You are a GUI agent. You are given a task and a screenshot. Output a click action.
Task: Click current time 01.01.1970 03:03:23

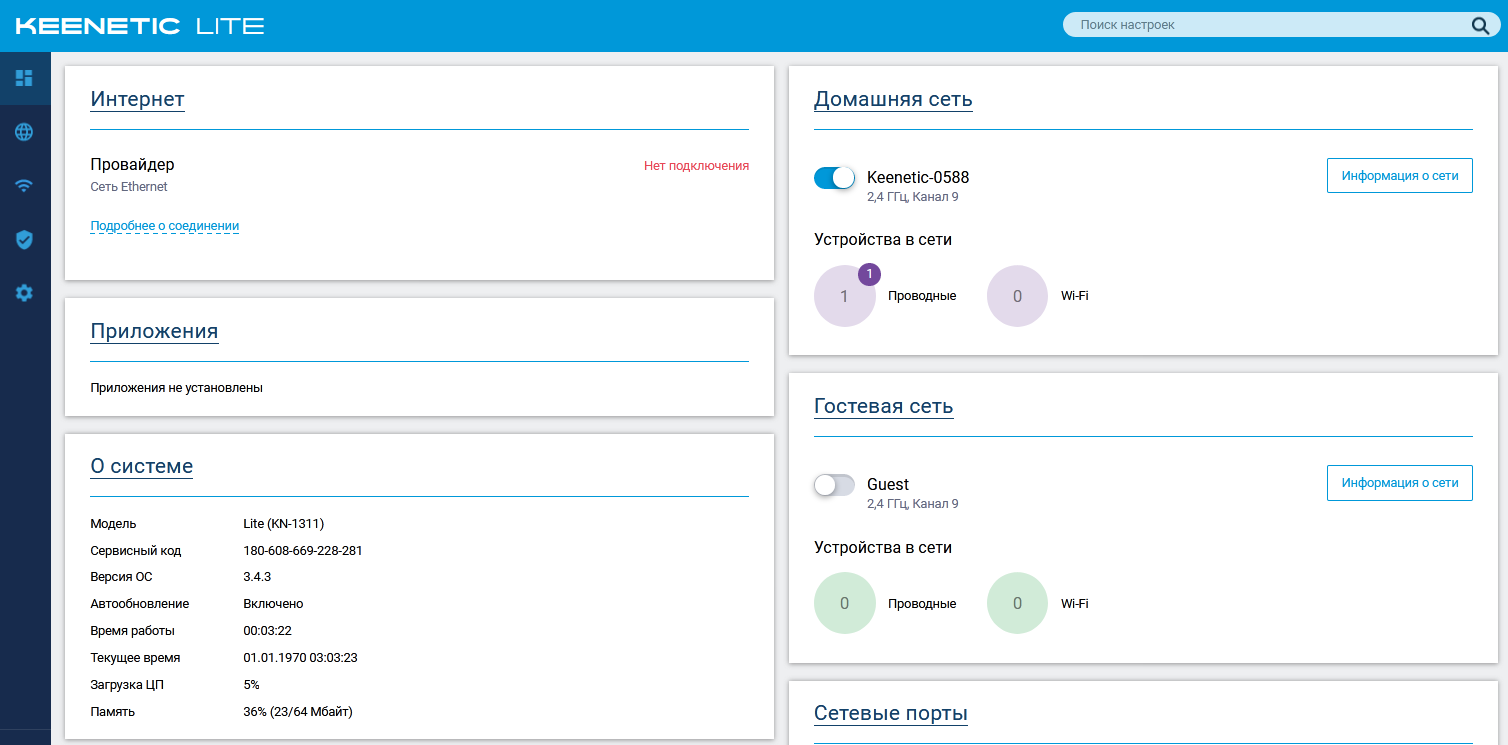pyautogui.click(x=300, y=658)
